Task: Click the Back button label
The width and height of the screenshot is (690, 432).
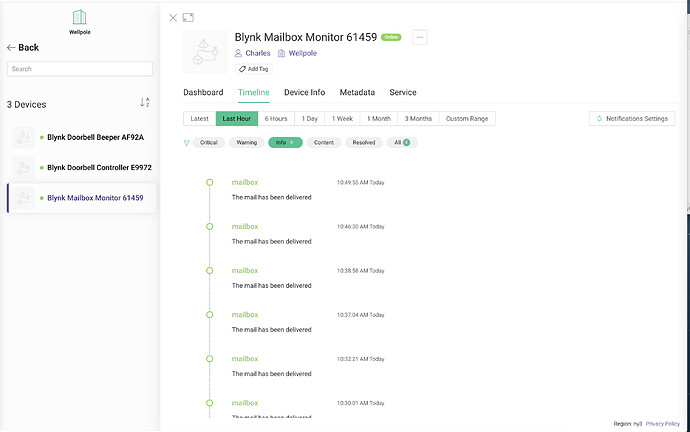Action: 29,48
